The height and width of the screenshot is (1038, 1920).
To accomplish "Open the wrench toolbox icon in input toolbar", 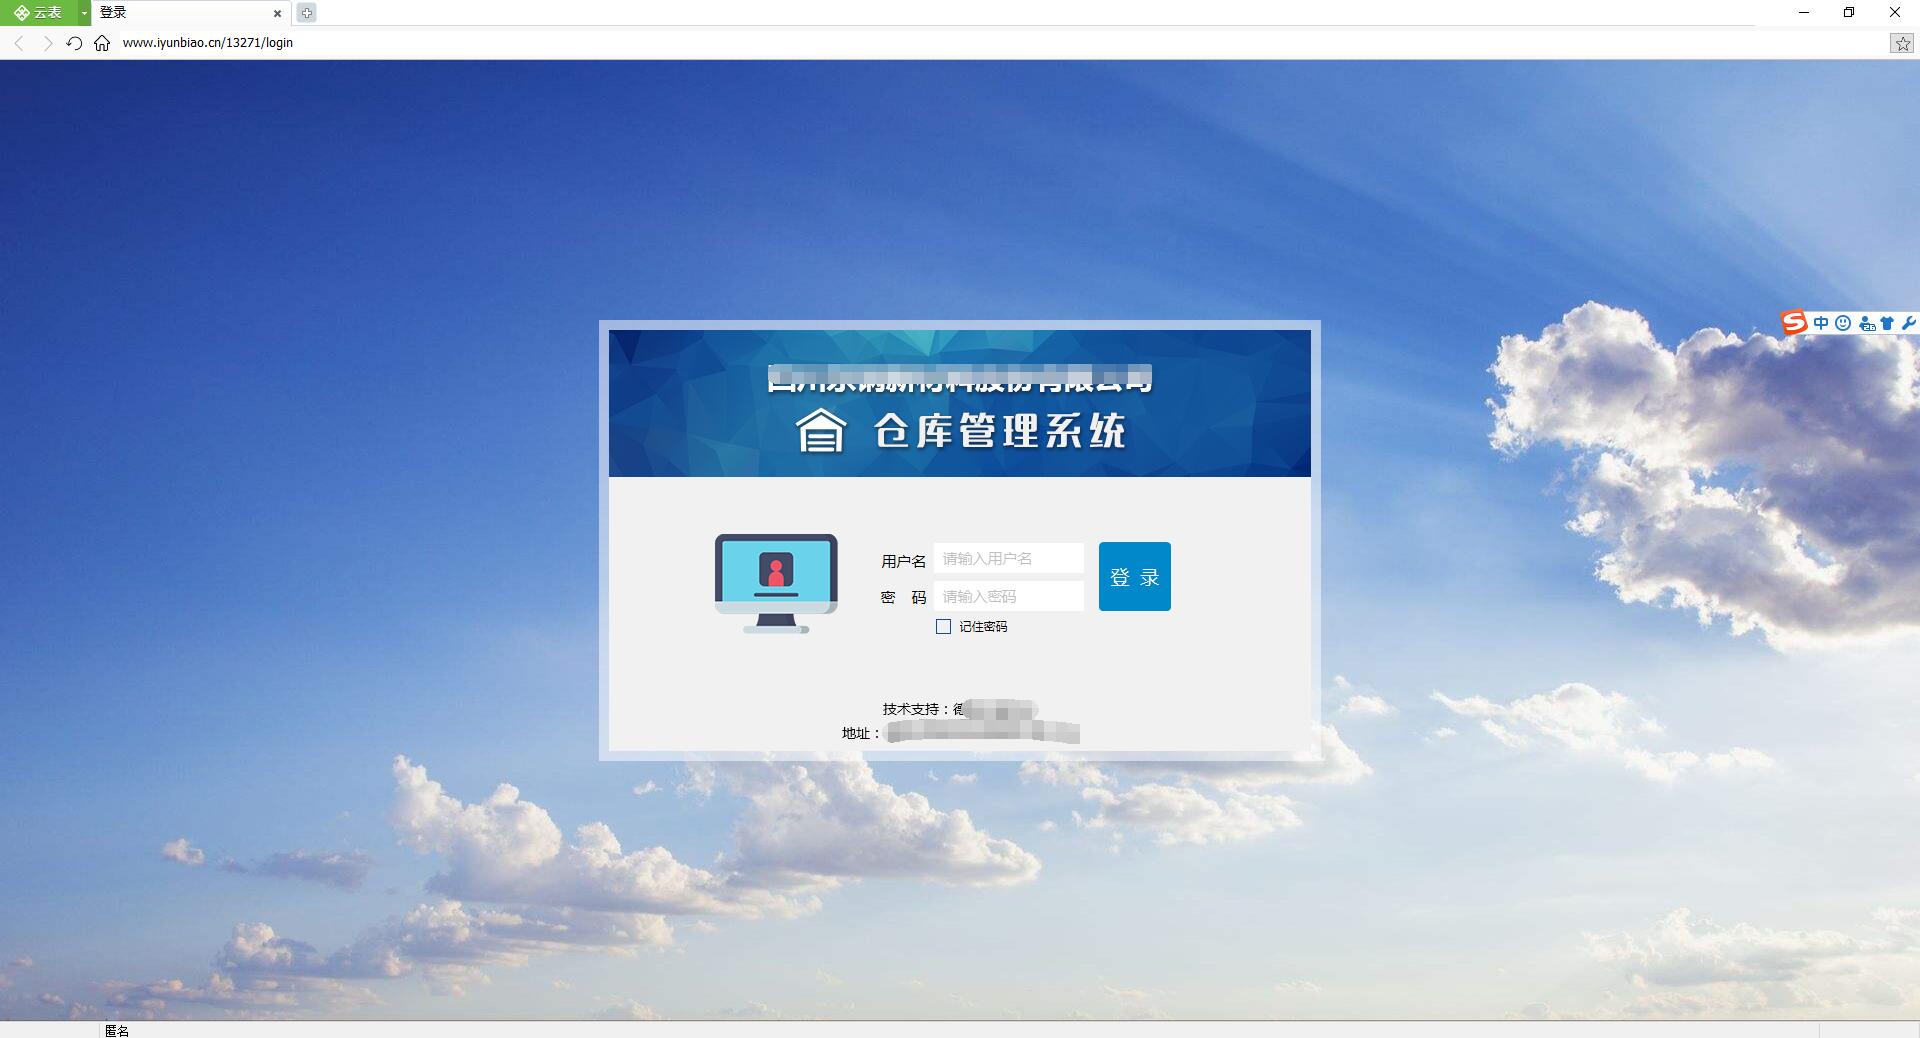I will tap(1910, 322).
